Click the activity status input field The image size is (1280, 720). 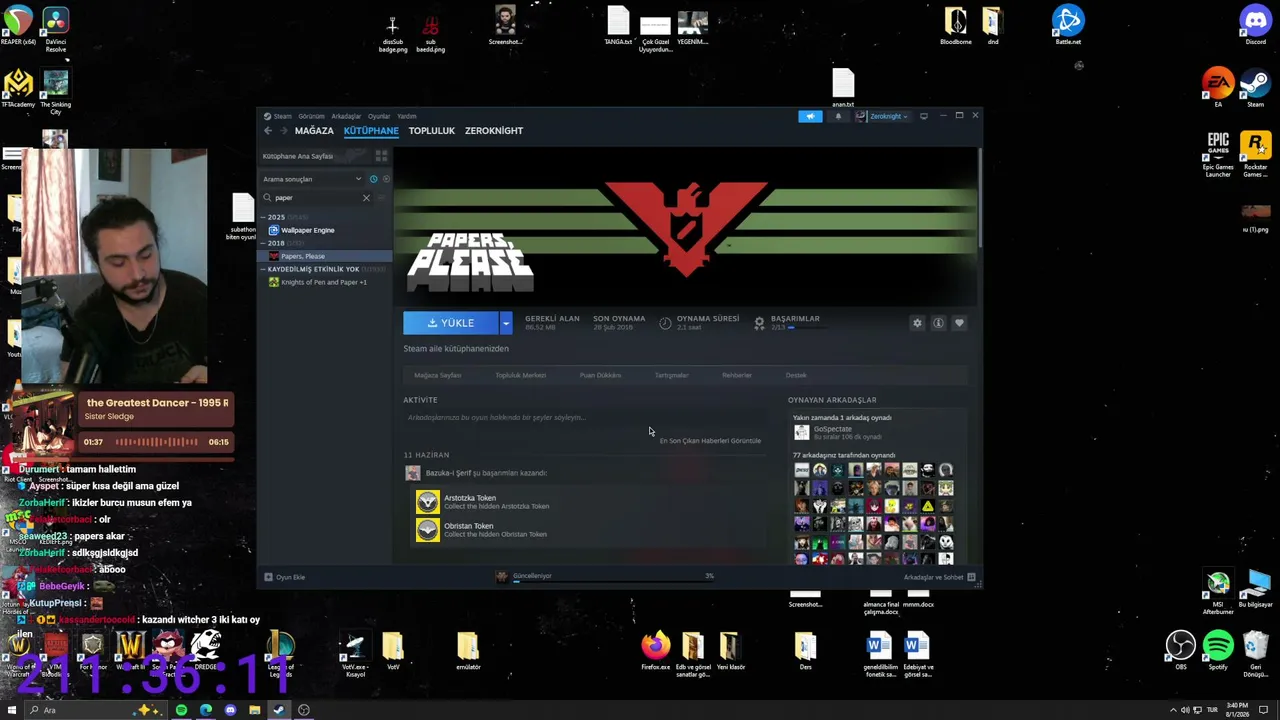pyautogui.click(x=585, y=418)
